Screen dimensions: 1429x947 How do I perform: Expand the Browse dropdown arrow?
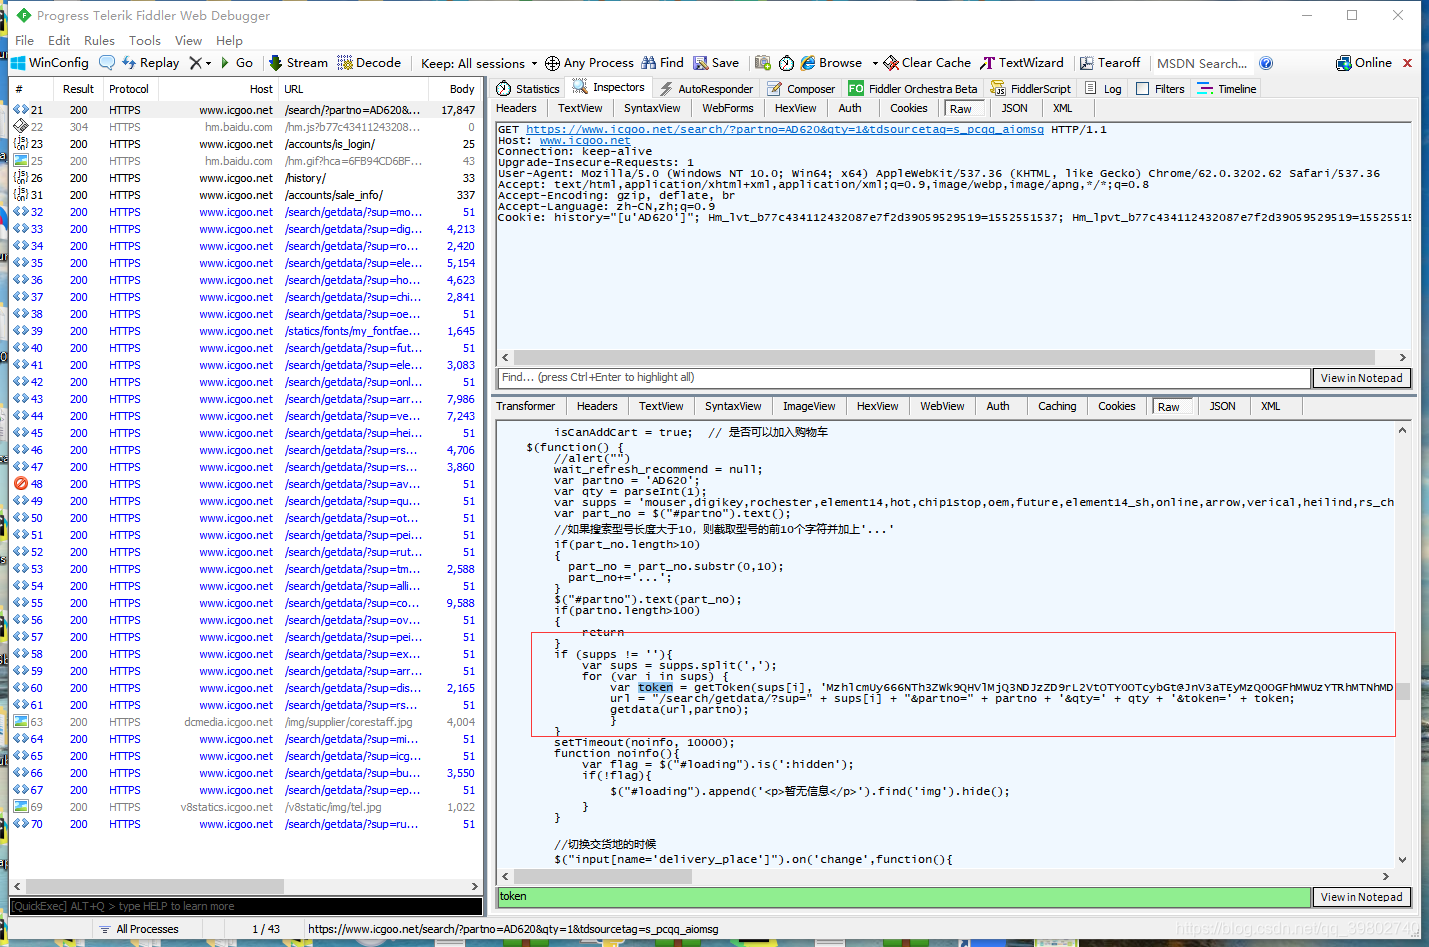[x=875, y=63]
